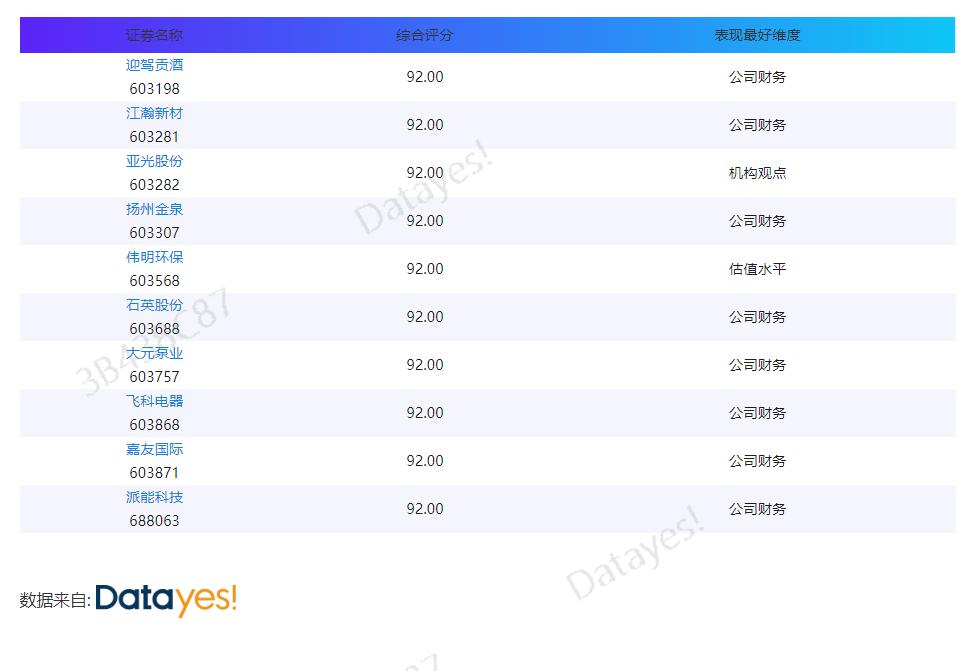This screenshot has height=671, width=974.
Task: Open the 迎驾贡酒 stock link
Action: pyautogui.click(x=154, y=64)
